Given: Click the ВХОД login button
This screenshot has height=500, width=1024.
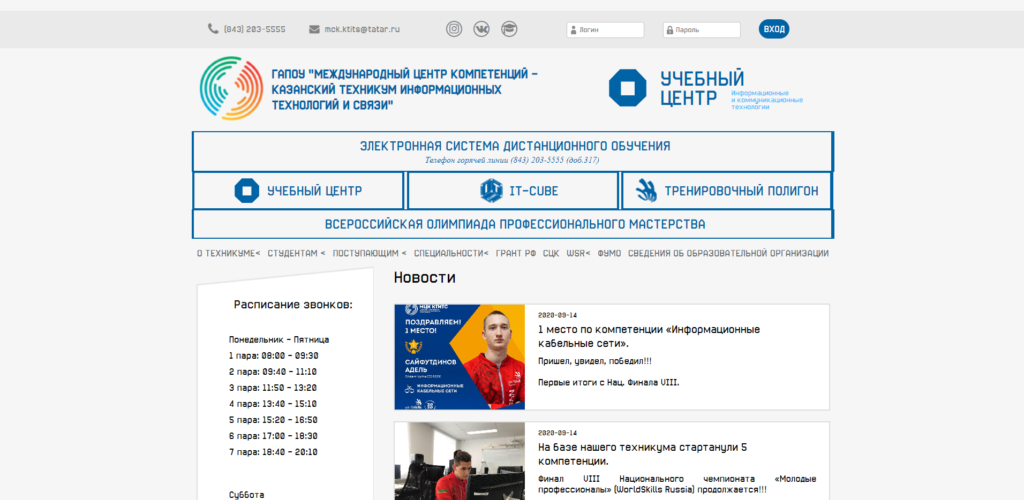Looking at the screenshot, I should (x=774, y=29).
